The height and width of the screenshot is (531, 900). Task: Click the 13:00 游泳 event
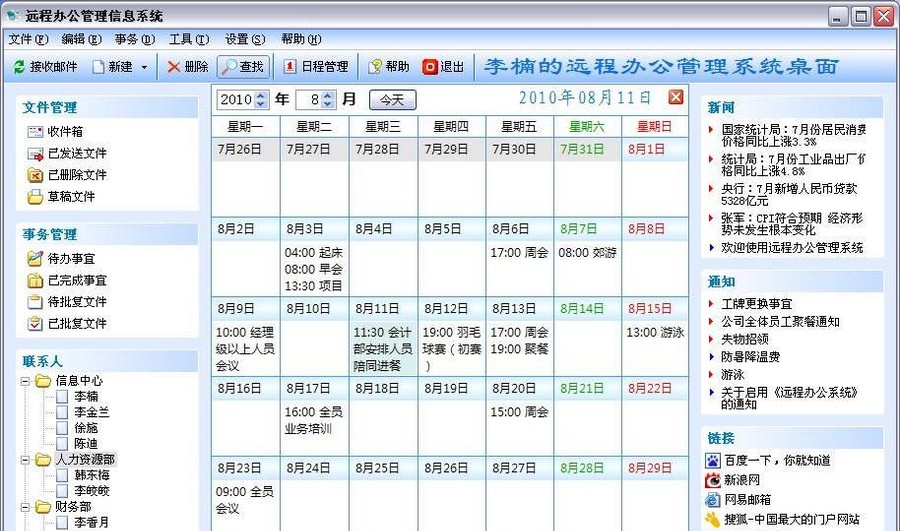(x=655, y=332)
